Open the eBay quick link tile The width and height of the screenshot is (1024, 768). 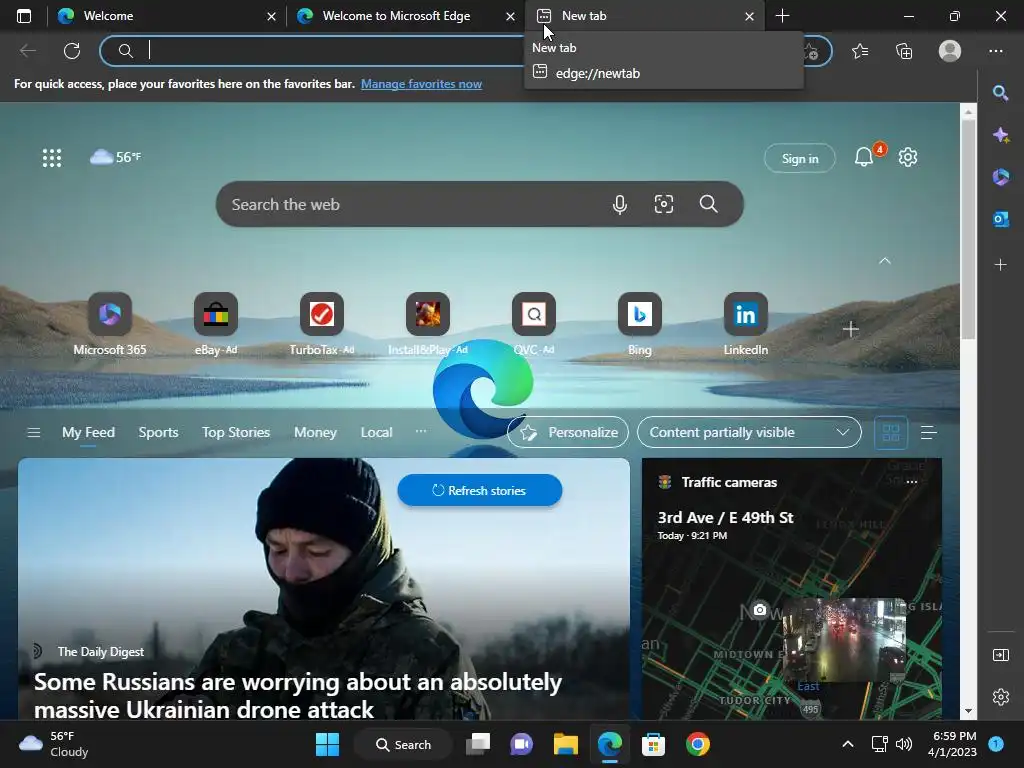tap(216, 325)
